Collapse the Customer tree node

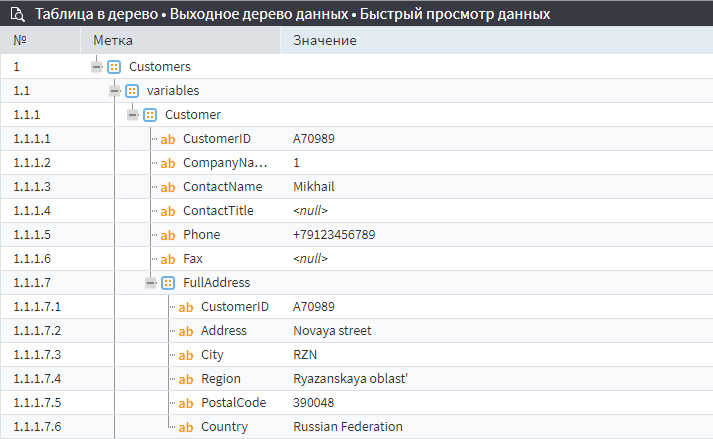point(133,115)
